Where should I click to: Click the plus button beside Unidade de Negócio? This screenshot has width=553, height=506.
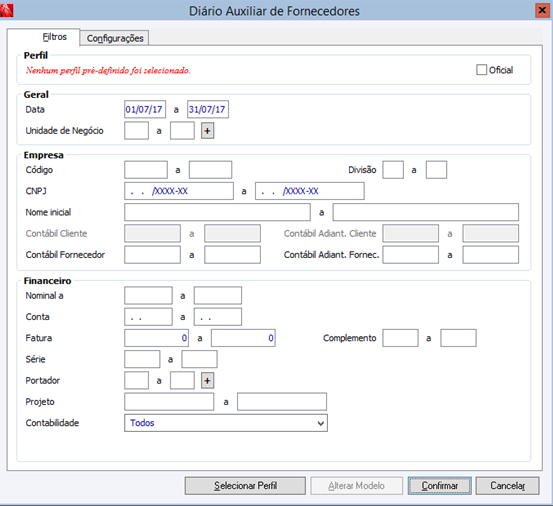tap(207, 131)
